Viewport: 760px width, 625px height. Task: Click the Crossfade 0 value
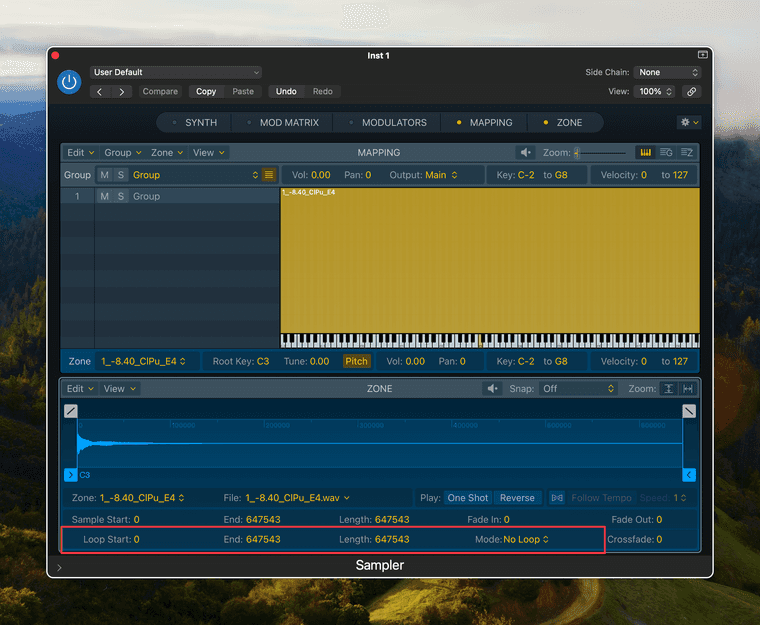pos(659,539)
